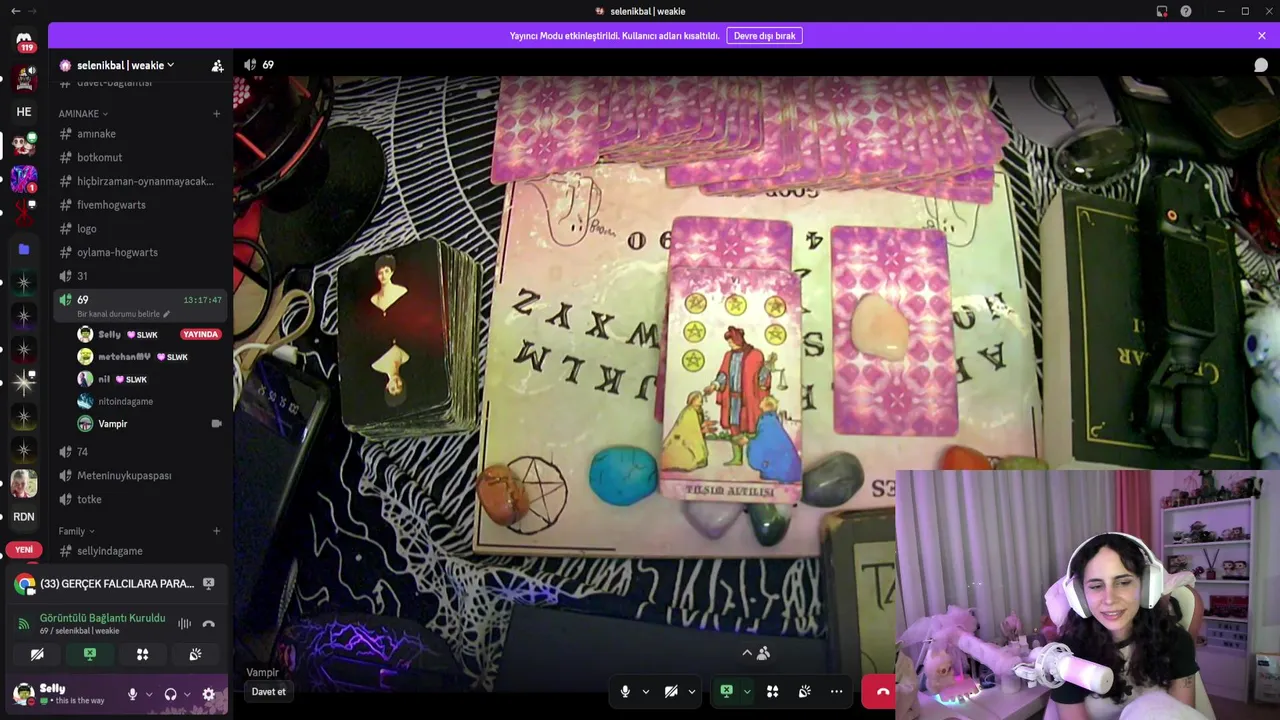Open the RDN server in sidebar
This screenshot has width=1280, height=720.
pyautogui.click(x=24, y=517)
